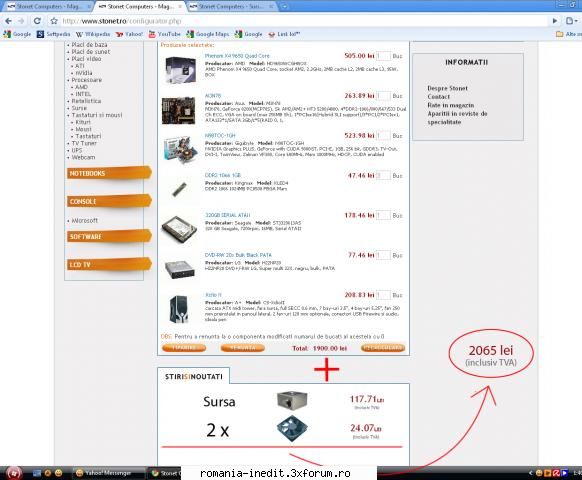Open DVD-RW 20x Bulk Black PATA link
The width and height of the screenshot is (582, 480).
pyautogui.click(x=238, y=255)
